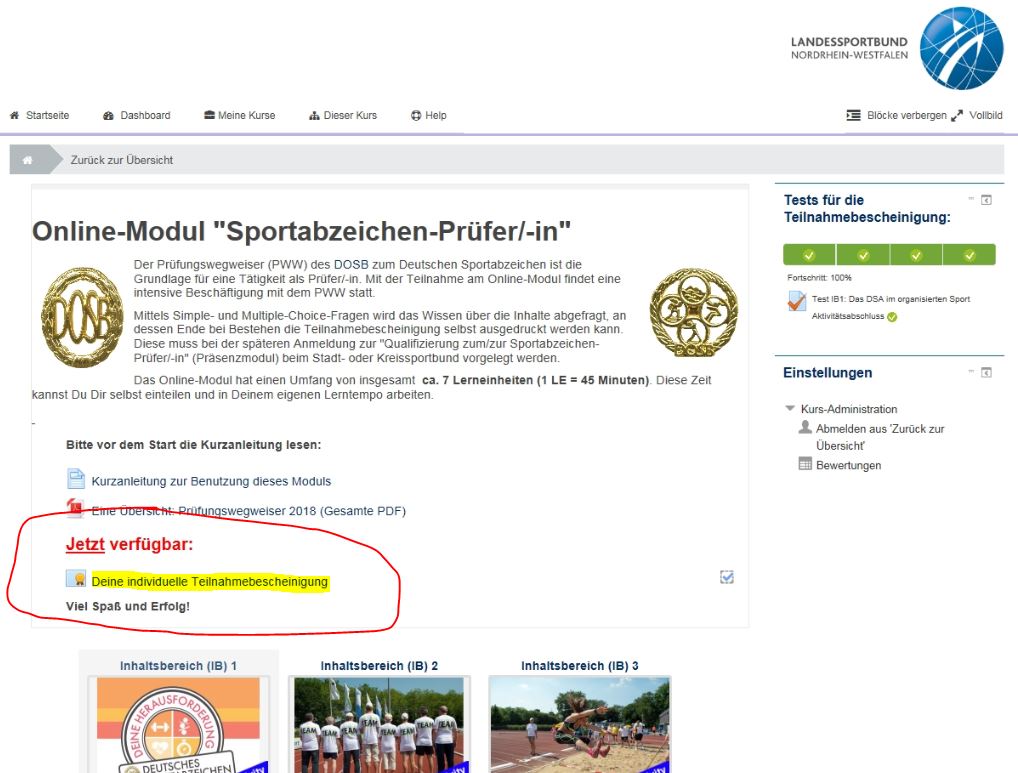Open Inhaltsbereich (IB) 3 thumbnail
This screenshot has height=773, width=1018.
pos(580,724)
